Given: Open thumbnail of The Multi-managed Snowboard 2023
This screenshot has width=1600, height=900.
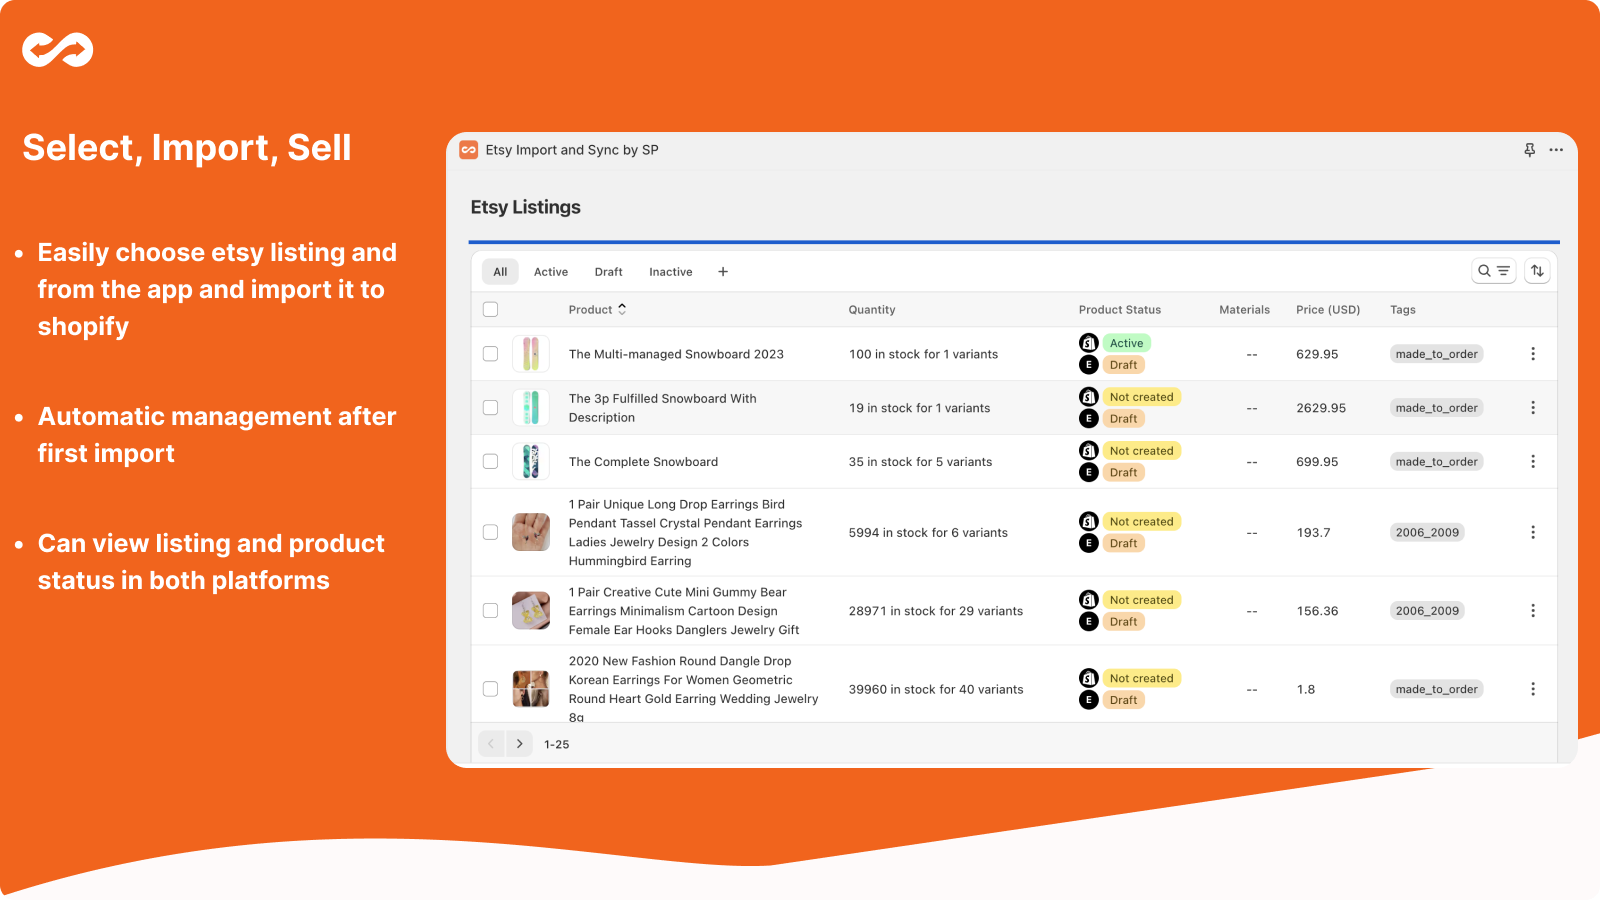Looking at the screenshot, I should [531, 354].
